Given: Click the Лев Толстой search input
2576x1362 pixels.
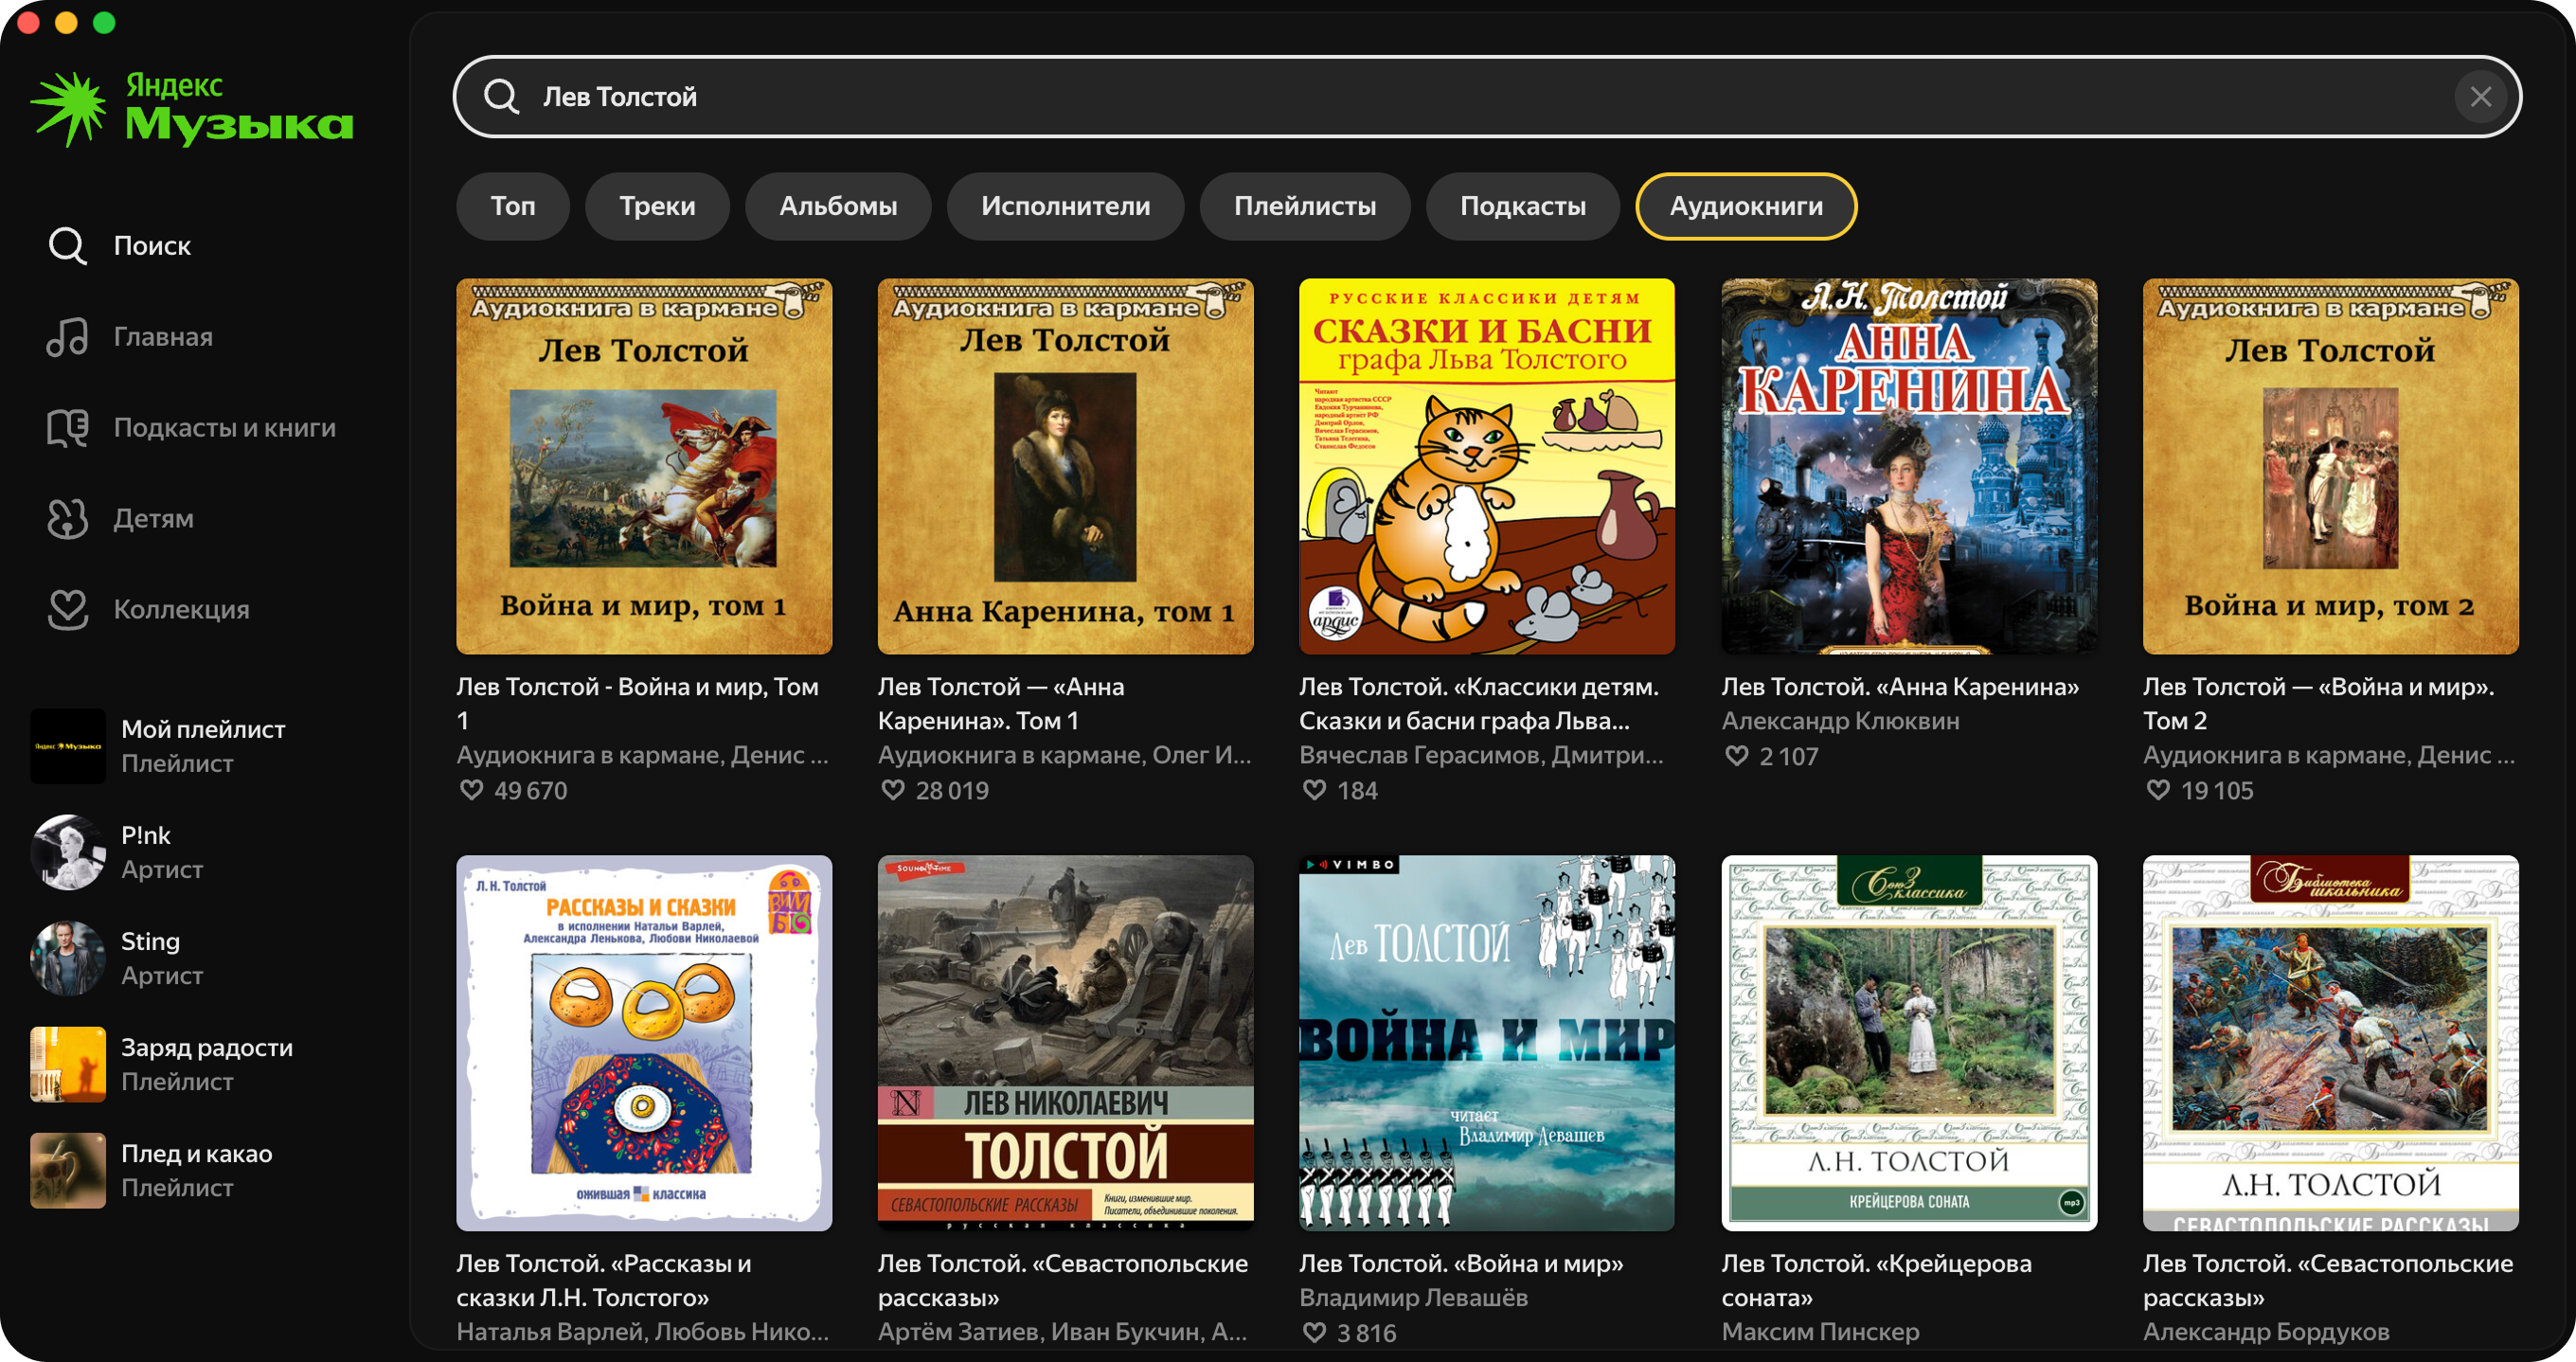Looking at the screenshot, I should pyautogui.click(x=1487, y=97).
